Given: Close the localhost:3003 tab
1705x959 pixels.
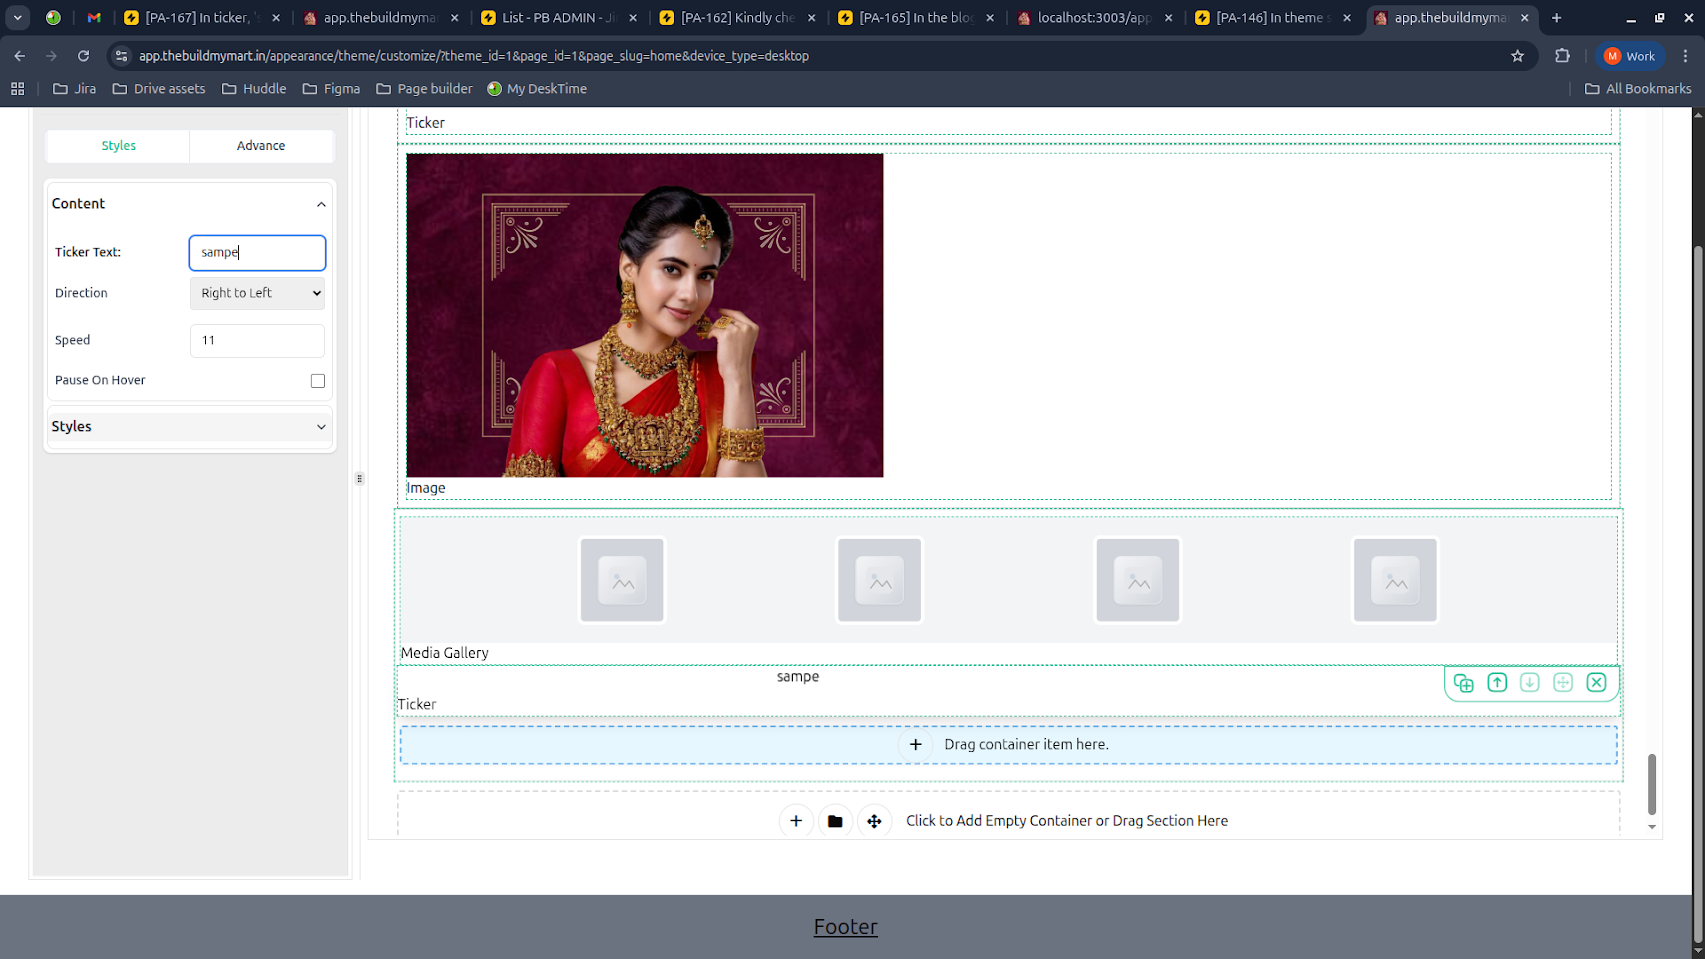Looking at the screenshot, I should point(1169,18).
